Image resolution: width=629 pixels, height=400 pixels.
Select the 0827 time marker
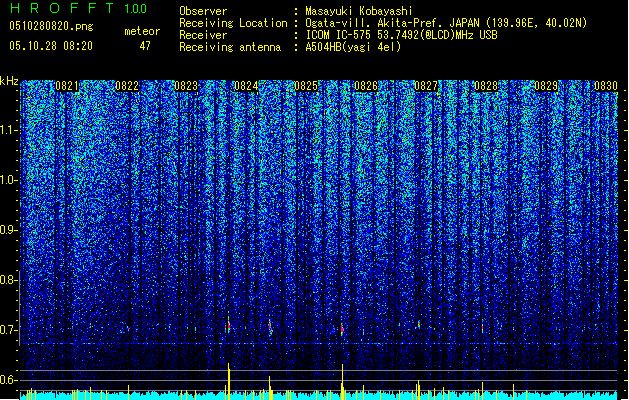[426, 86]
